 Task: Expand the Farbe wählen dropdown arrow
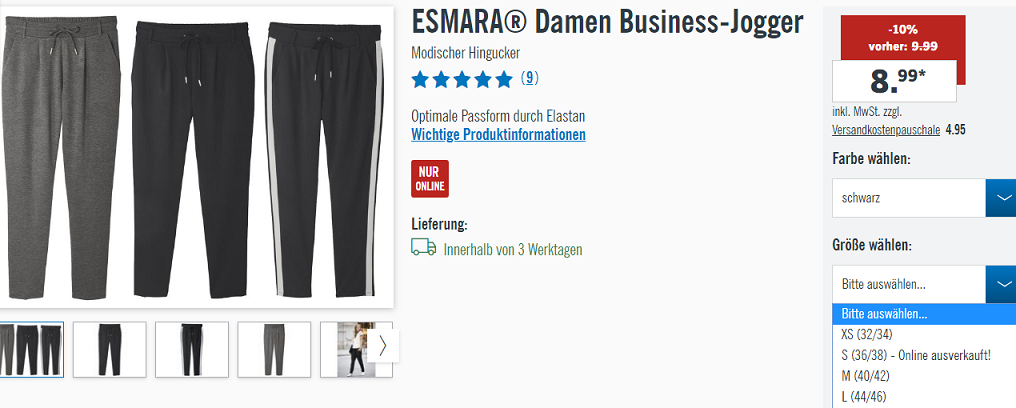tap(1002, 198)
